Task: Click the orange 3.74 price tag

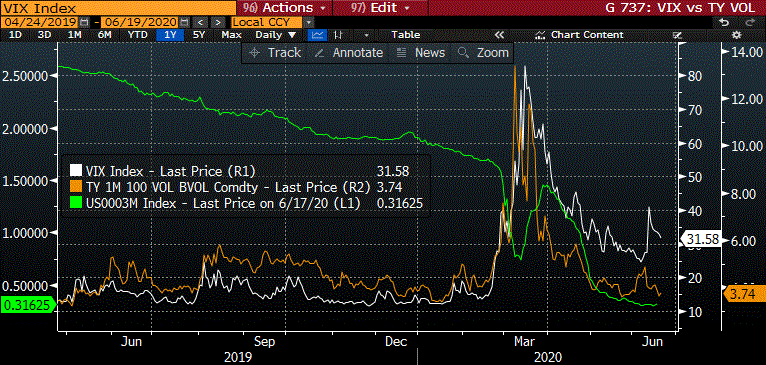Action: (745, 294)
